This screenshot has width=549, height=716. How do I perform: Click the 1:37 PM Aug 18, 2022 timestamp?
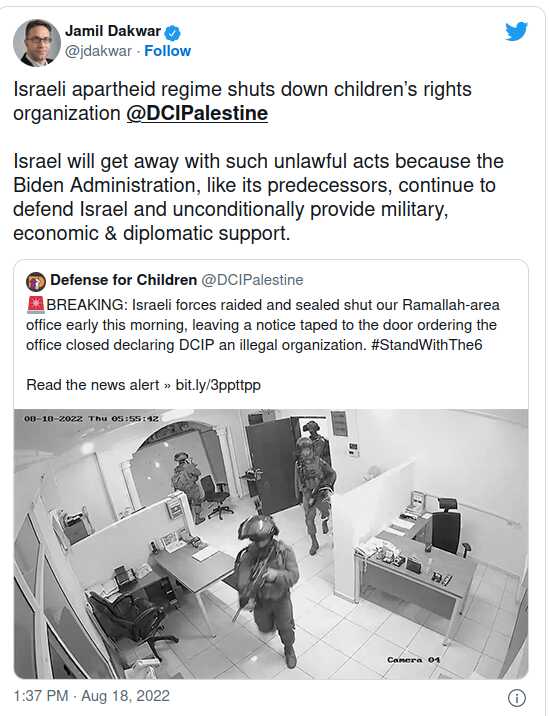click(x=91, y=696)
